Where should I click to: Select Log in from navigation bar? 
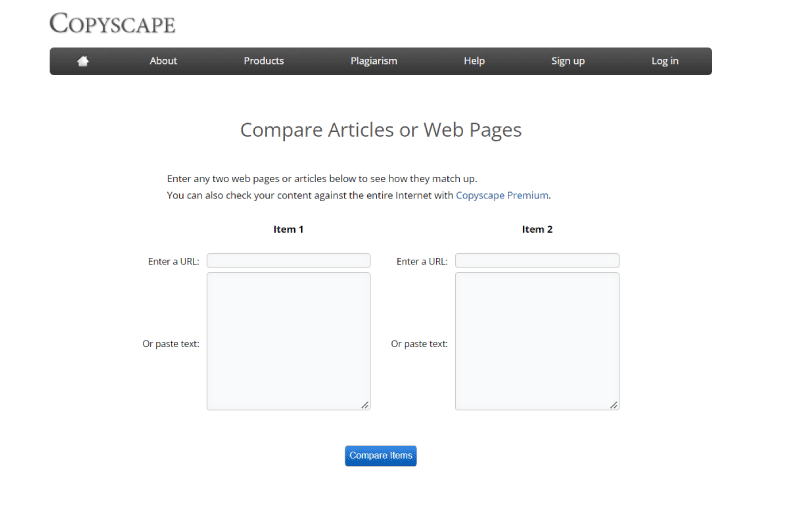pyautogui.click(x=665, y=61)
